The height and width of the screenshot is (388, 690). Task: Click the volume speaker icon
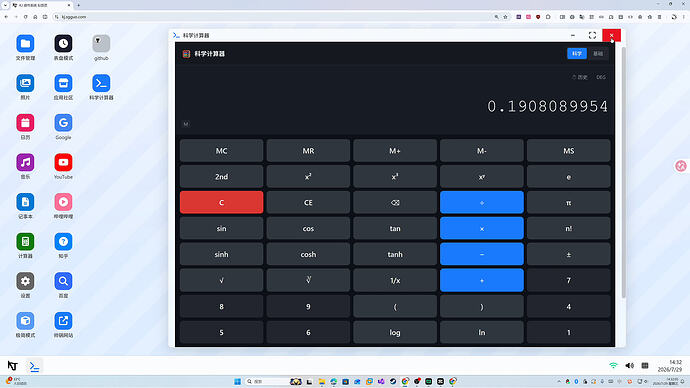[629, 366]
